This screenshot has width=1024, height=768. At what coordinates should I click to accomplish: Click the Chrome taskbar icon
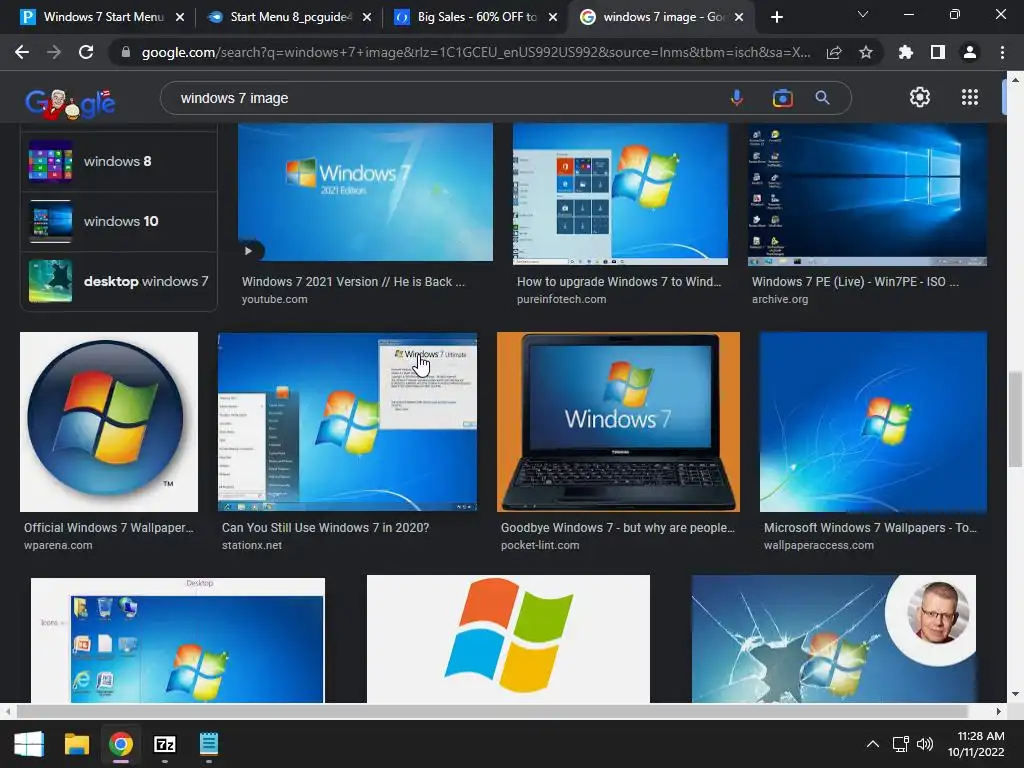point(121,744)
